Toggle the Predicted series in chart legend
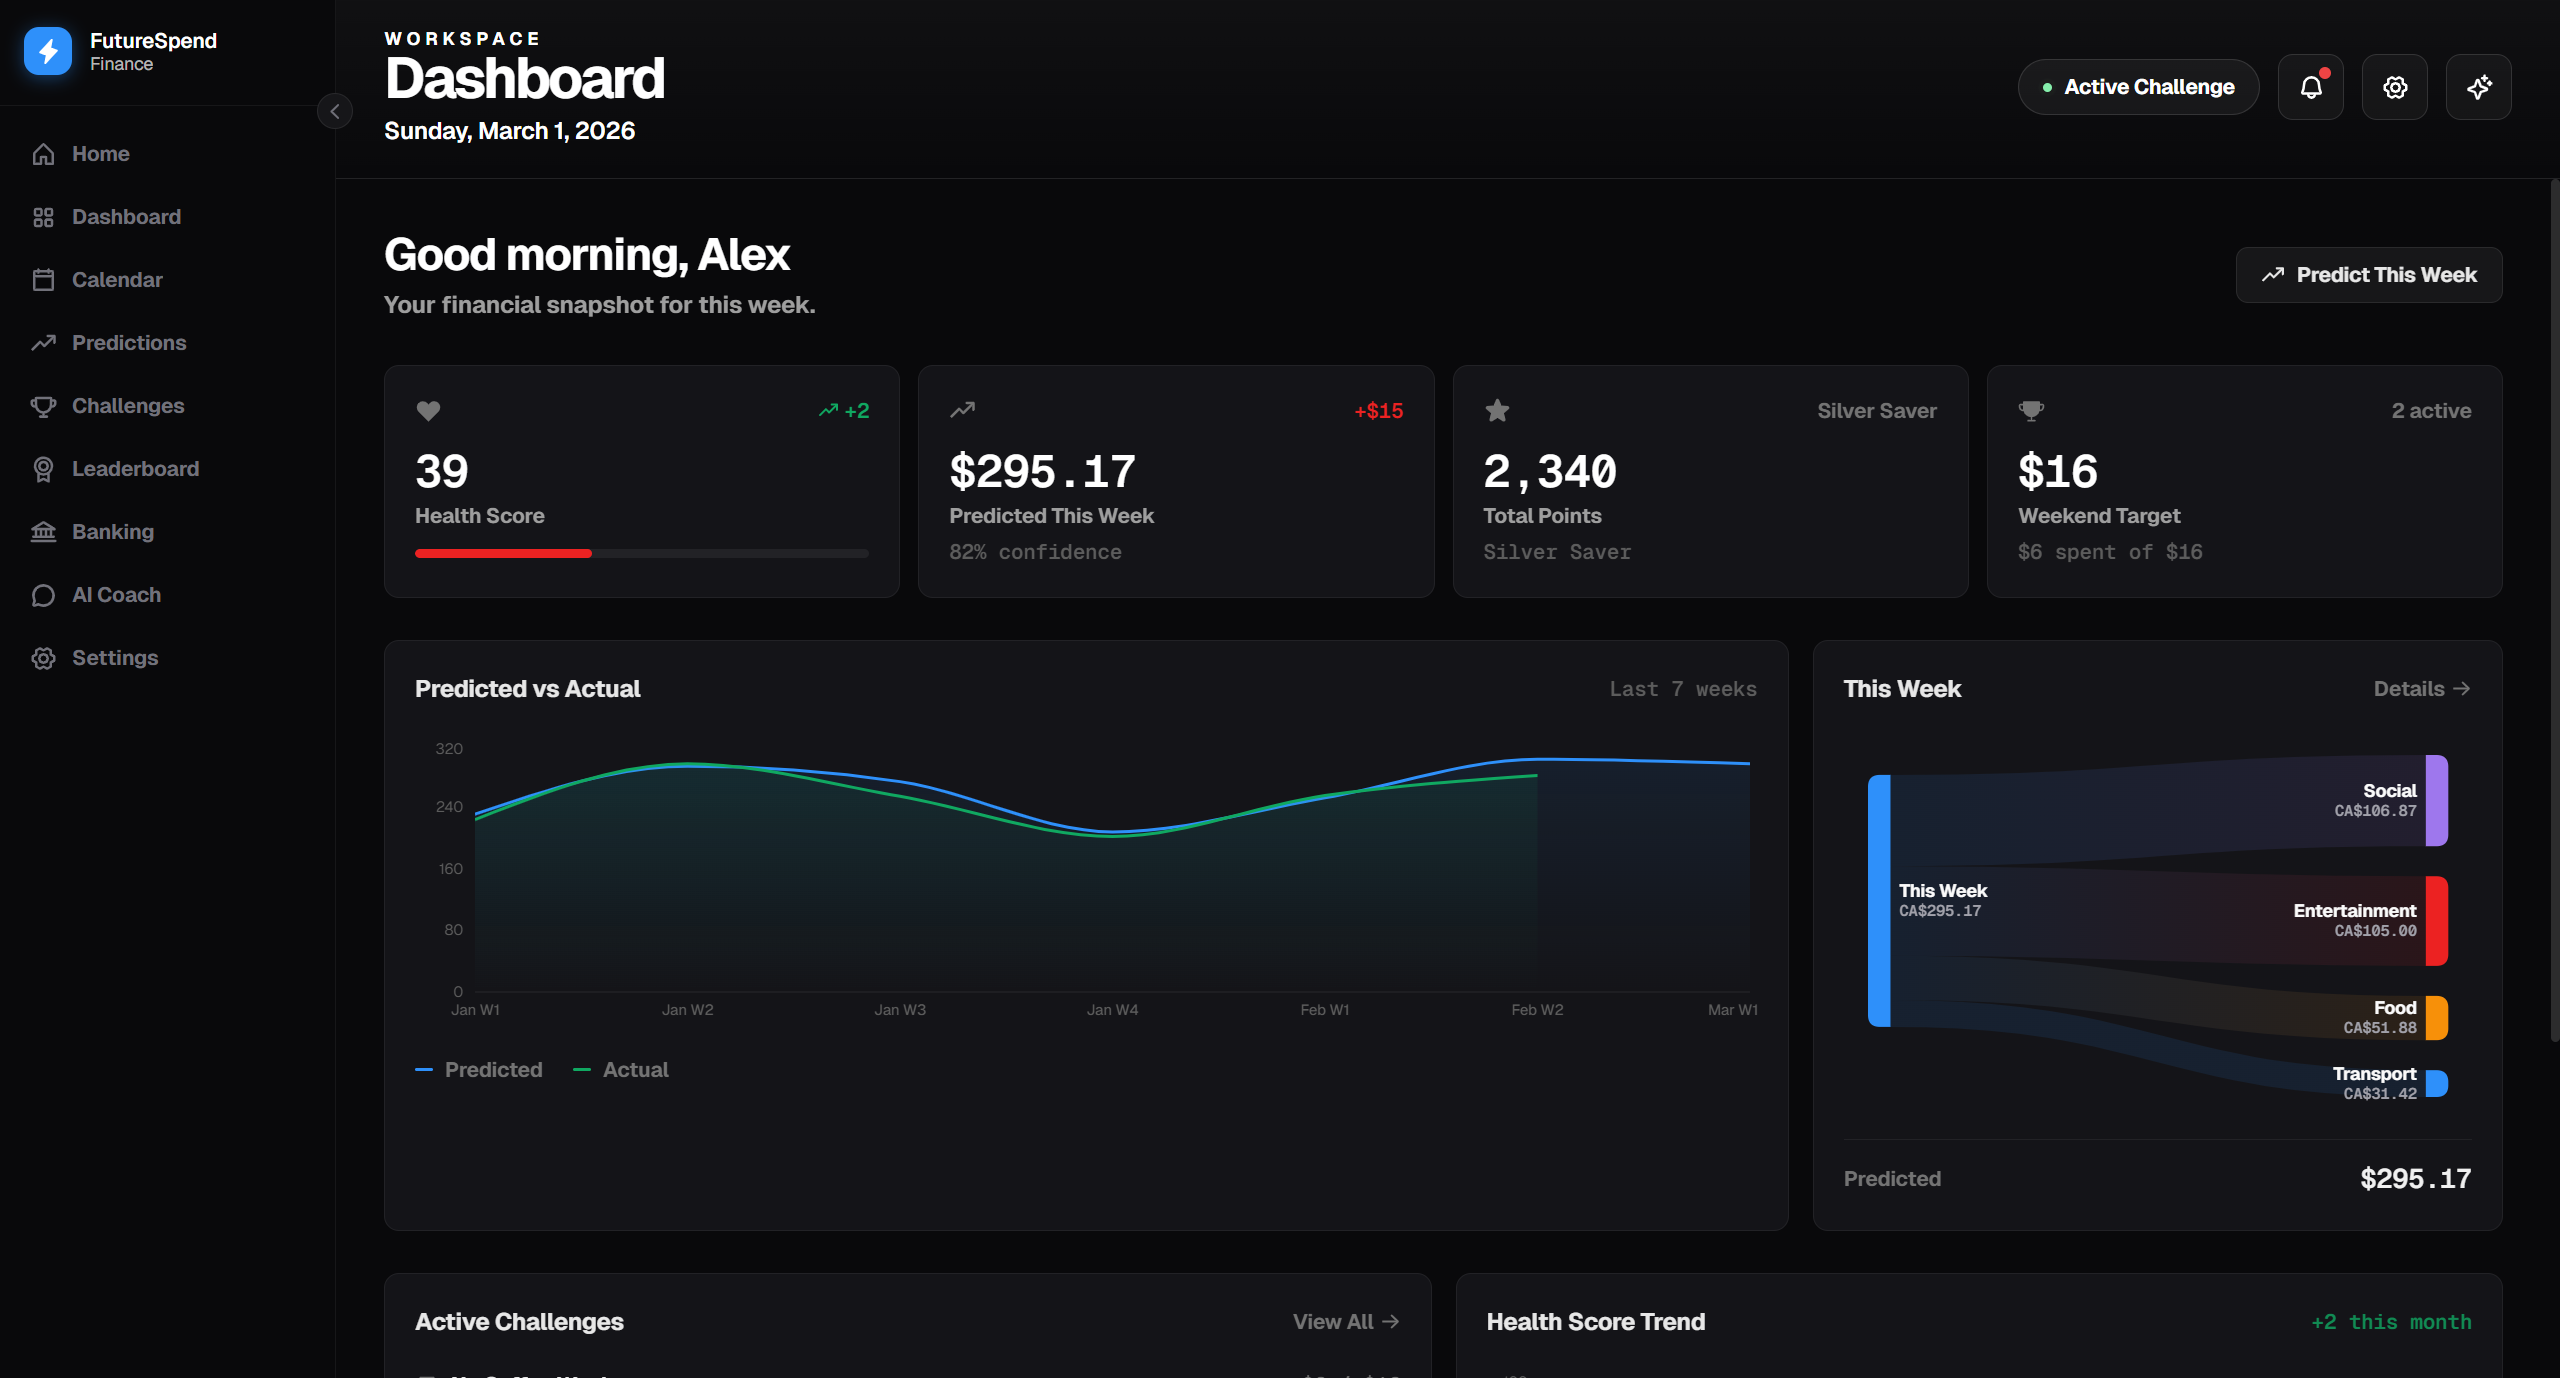This screenshot has width=2560, height=1378. click(x=480, y=1070)
